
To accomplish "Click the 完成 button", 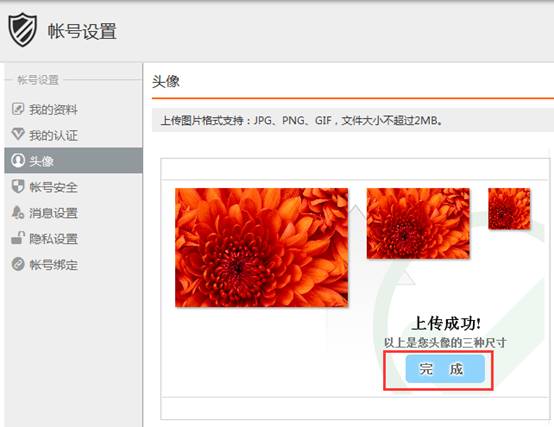I will (x=445, y=369).
